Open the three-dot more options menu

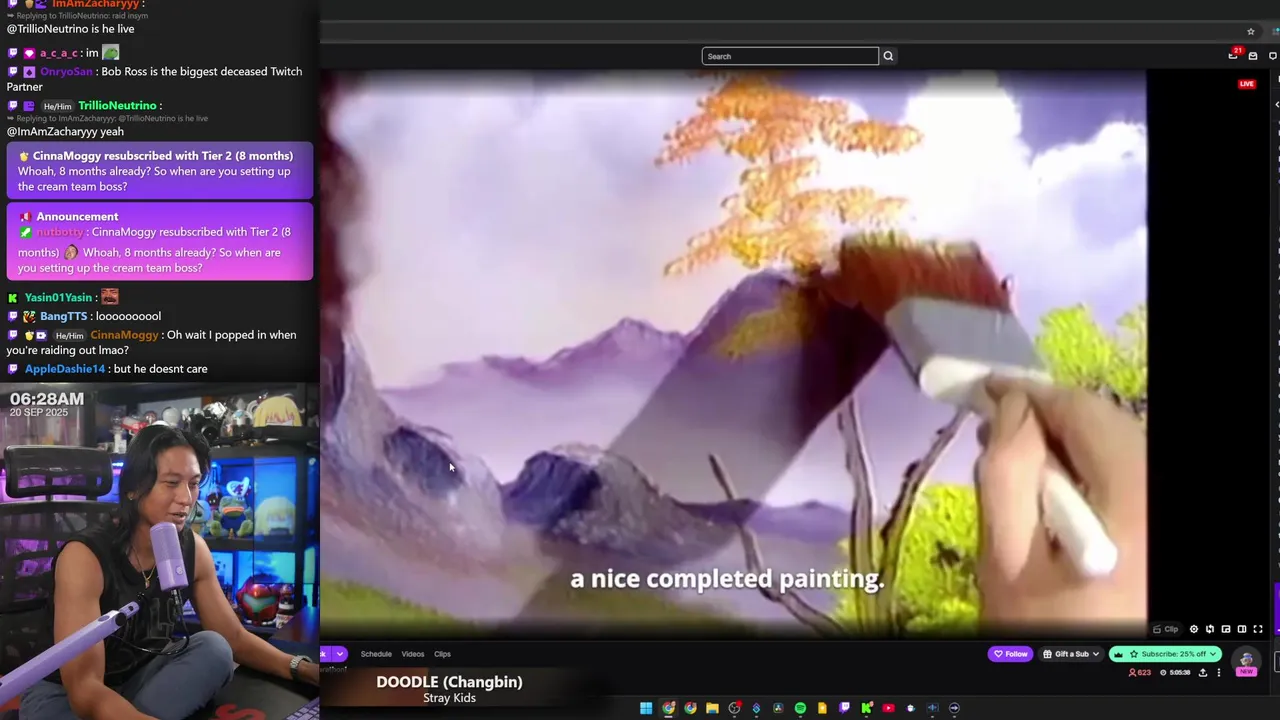1218,672
